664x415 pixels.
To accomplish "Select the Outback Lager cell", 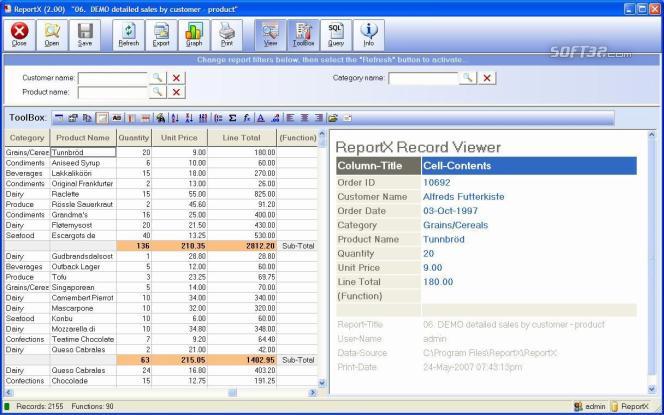I will [83, 267].
